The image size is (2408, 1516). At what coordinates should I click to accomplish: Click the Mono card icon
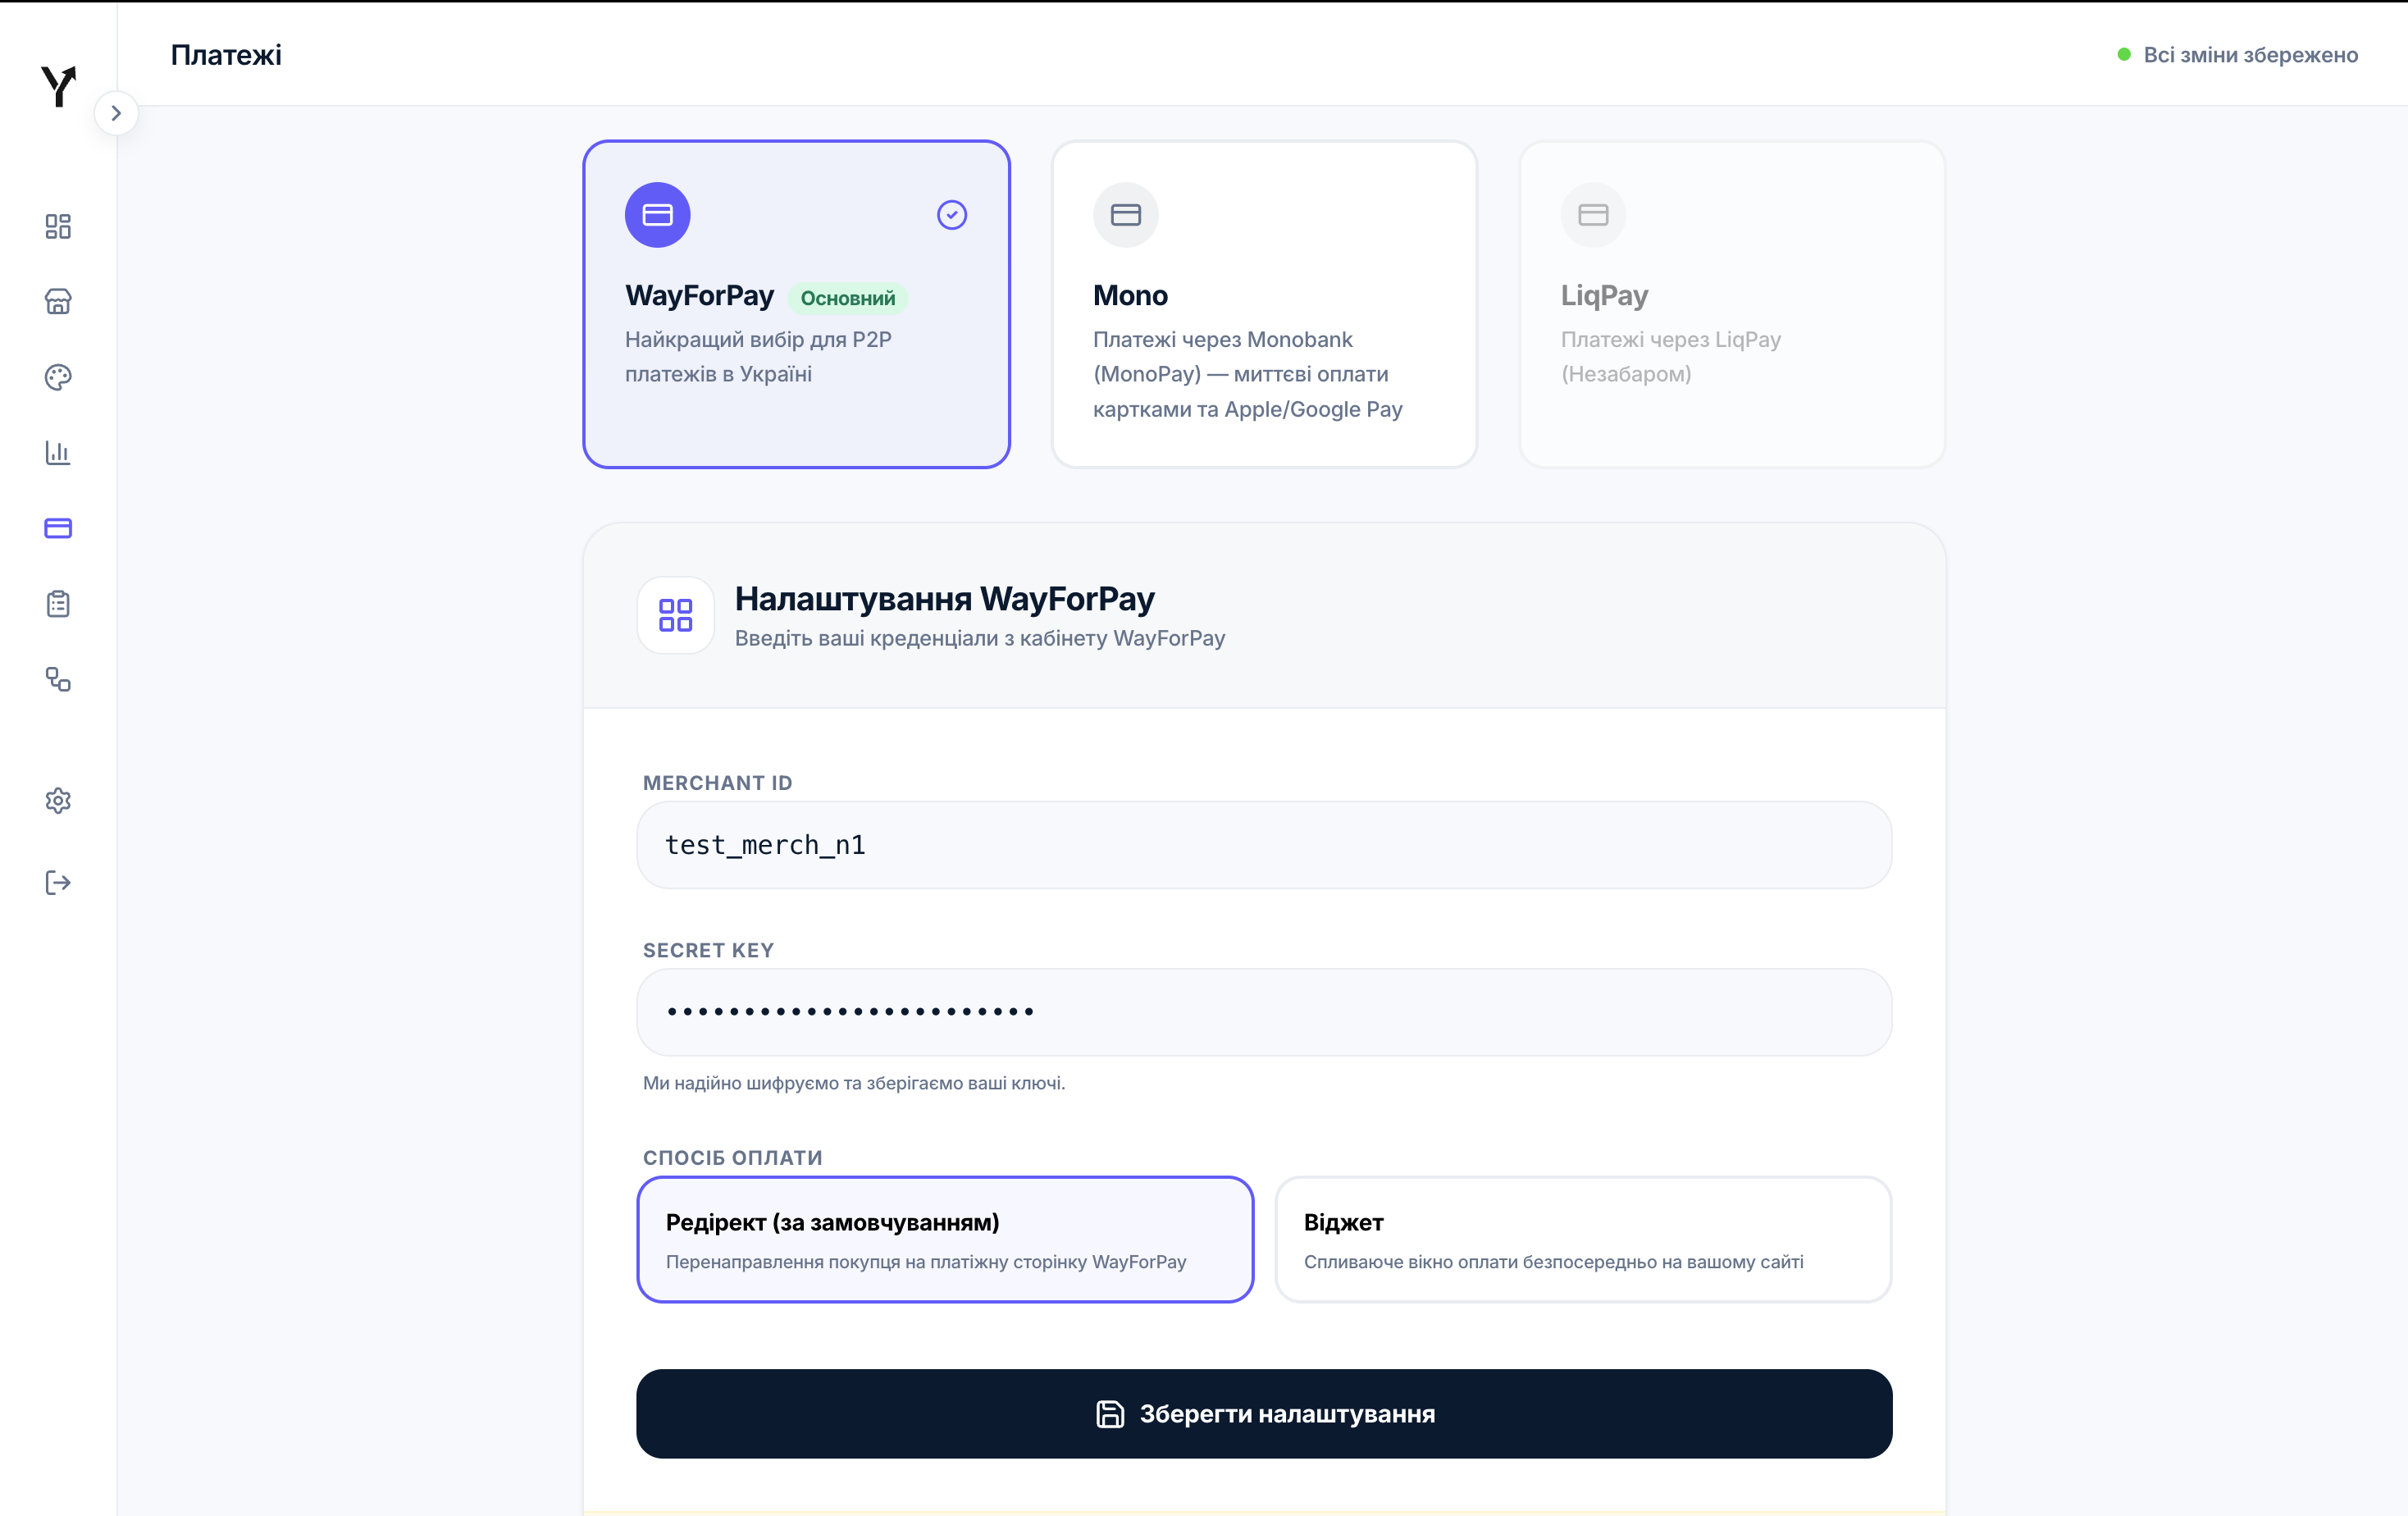click(1125, 214)
